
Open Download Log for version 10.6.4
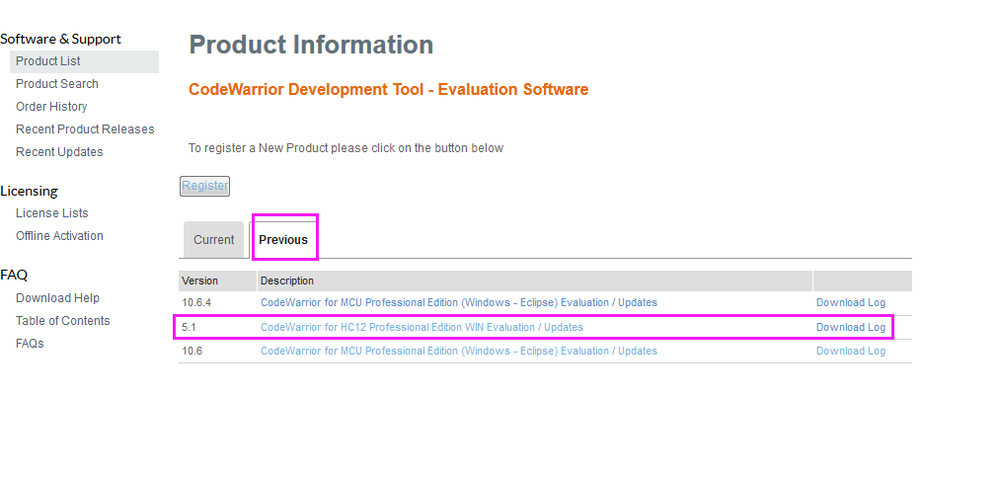pos(851,303)
